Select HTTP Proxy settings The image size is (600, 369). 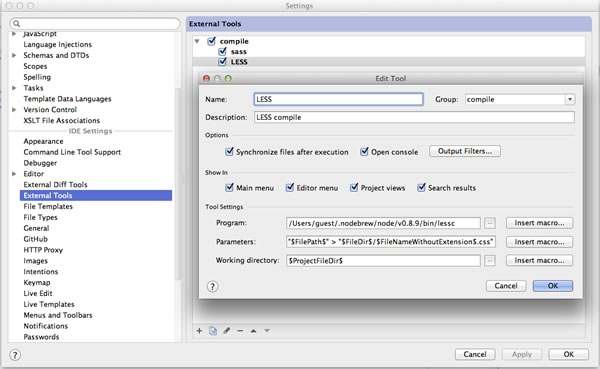(43, 250)
